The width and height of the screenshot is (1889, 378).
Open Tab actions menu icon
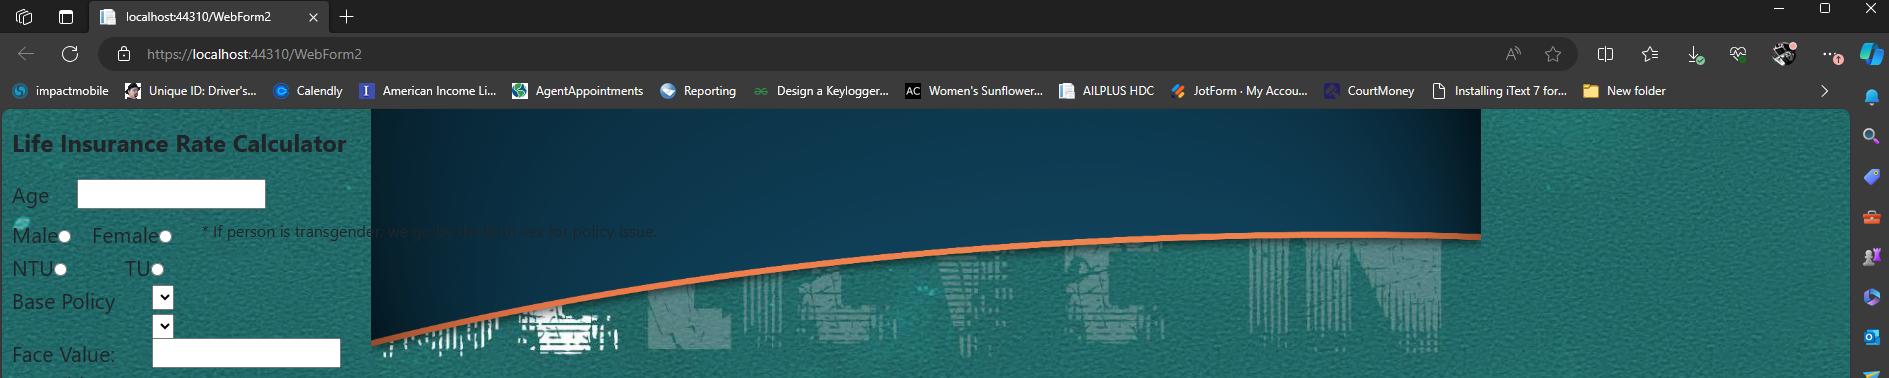pyautogui.click(x=66, y=17)
